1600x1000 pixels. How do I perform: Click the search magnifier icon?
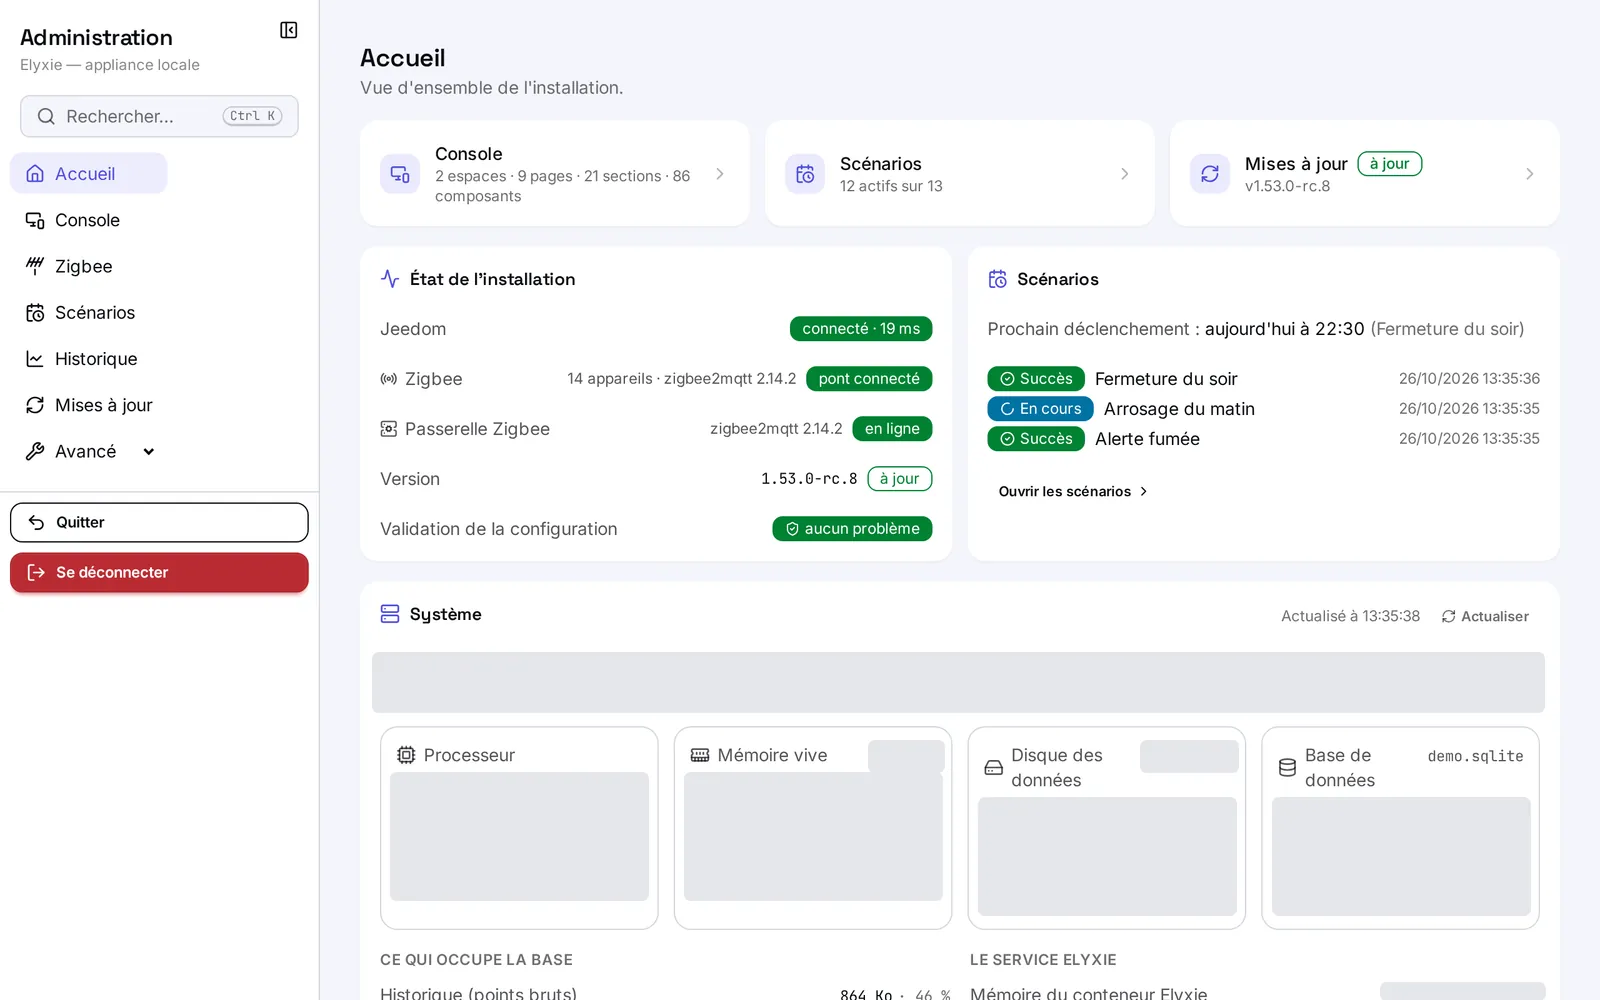click(x=46, y=117)
